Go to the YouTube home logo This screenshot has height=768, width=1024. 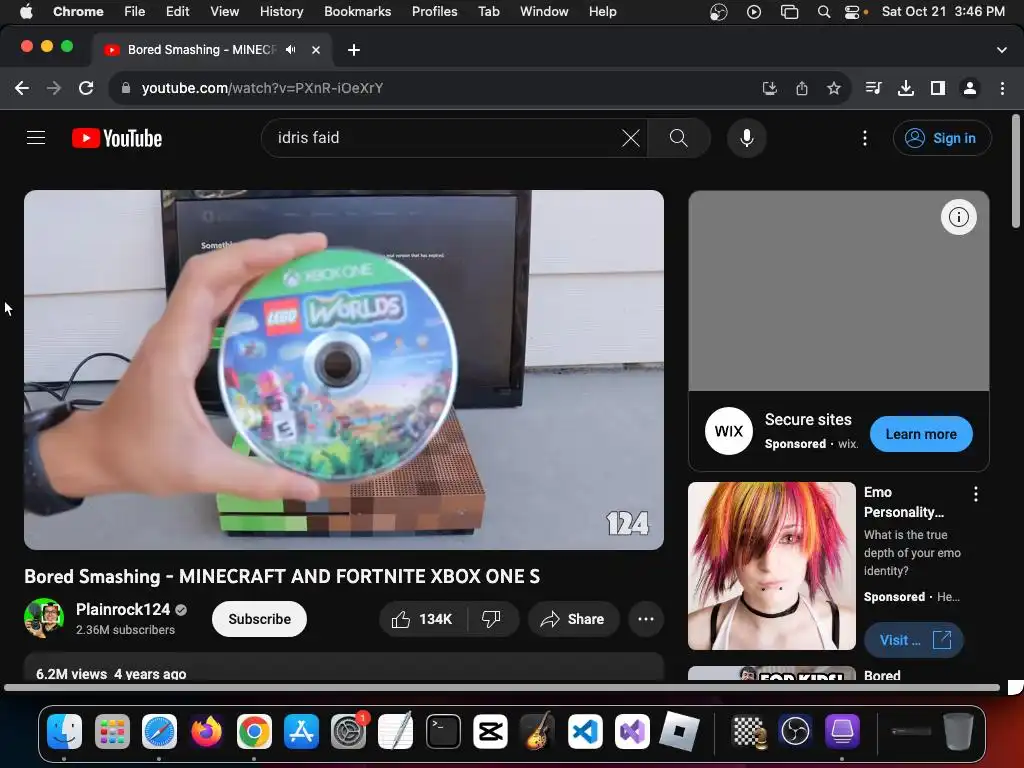click(x=117, y=138)
